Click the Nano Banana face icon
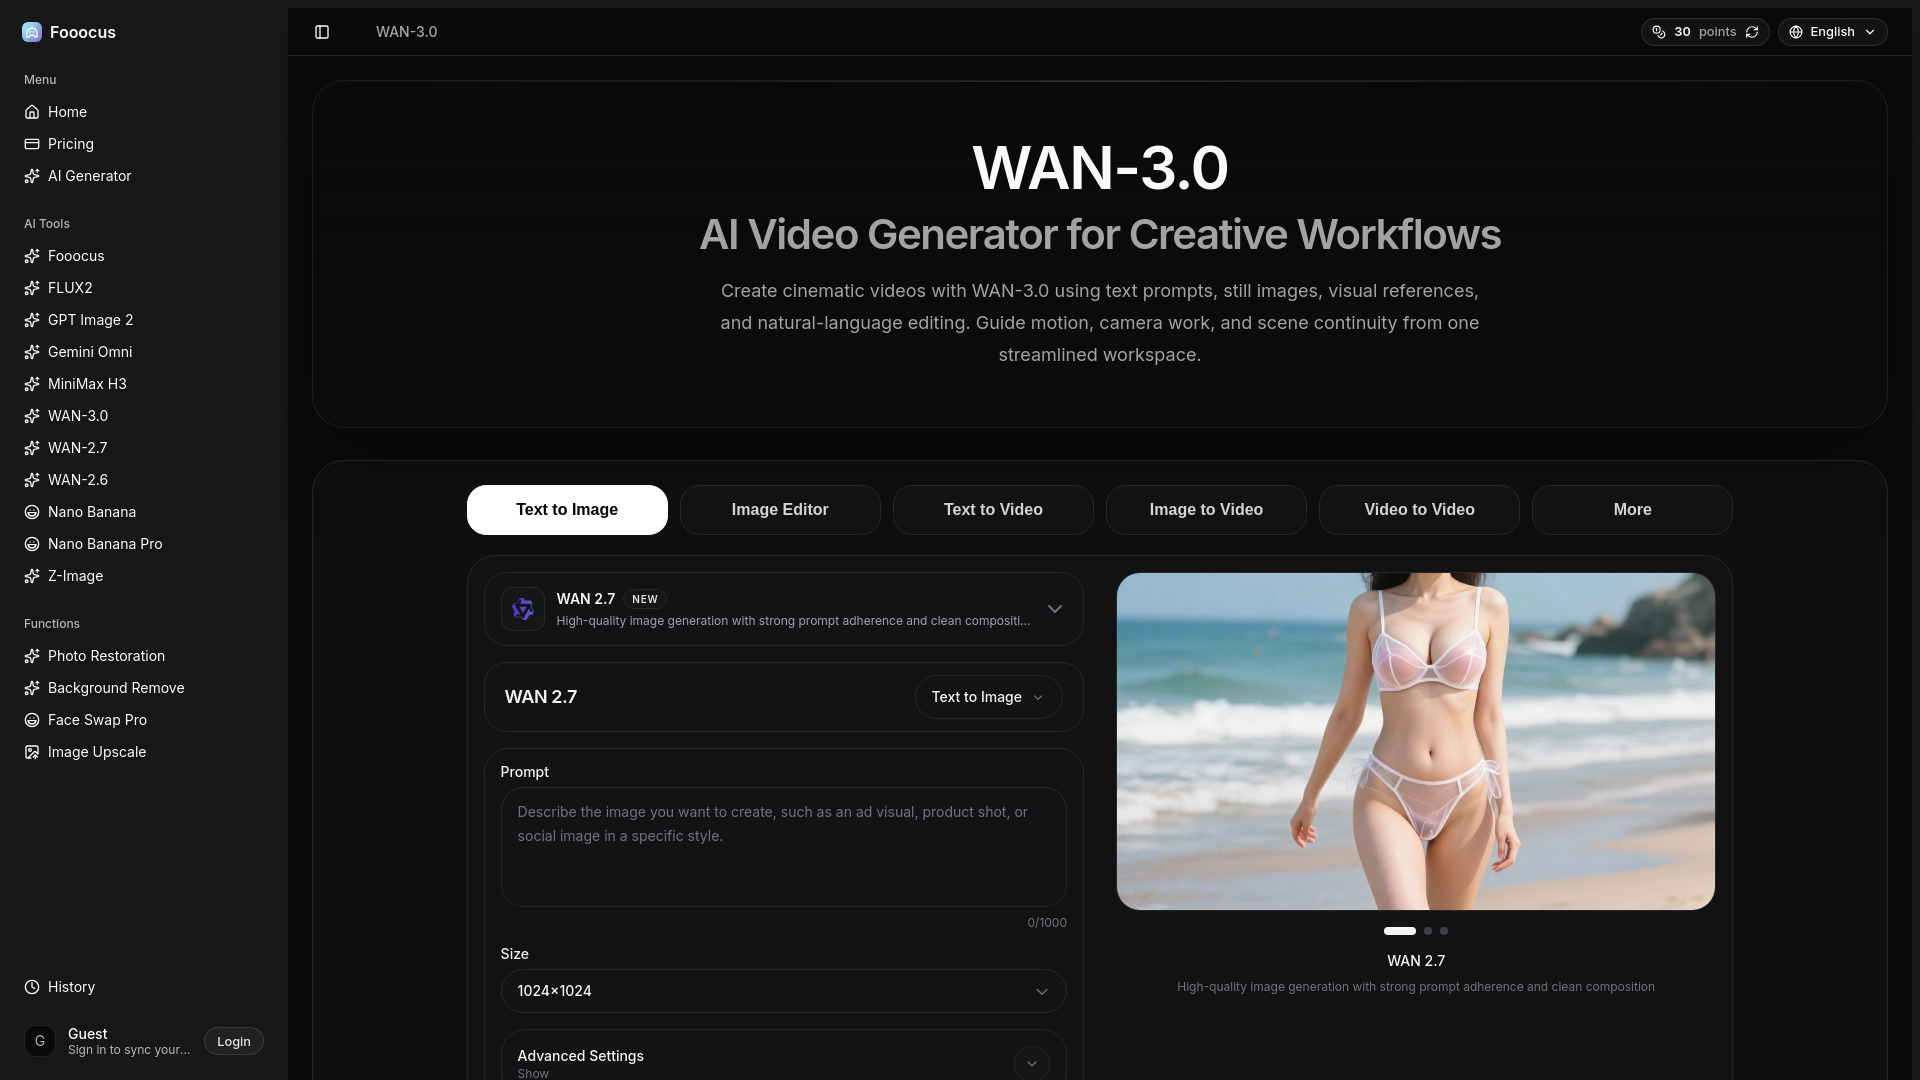The height and width of the screenshot is (1080, 1920). (x=32, y=512)
